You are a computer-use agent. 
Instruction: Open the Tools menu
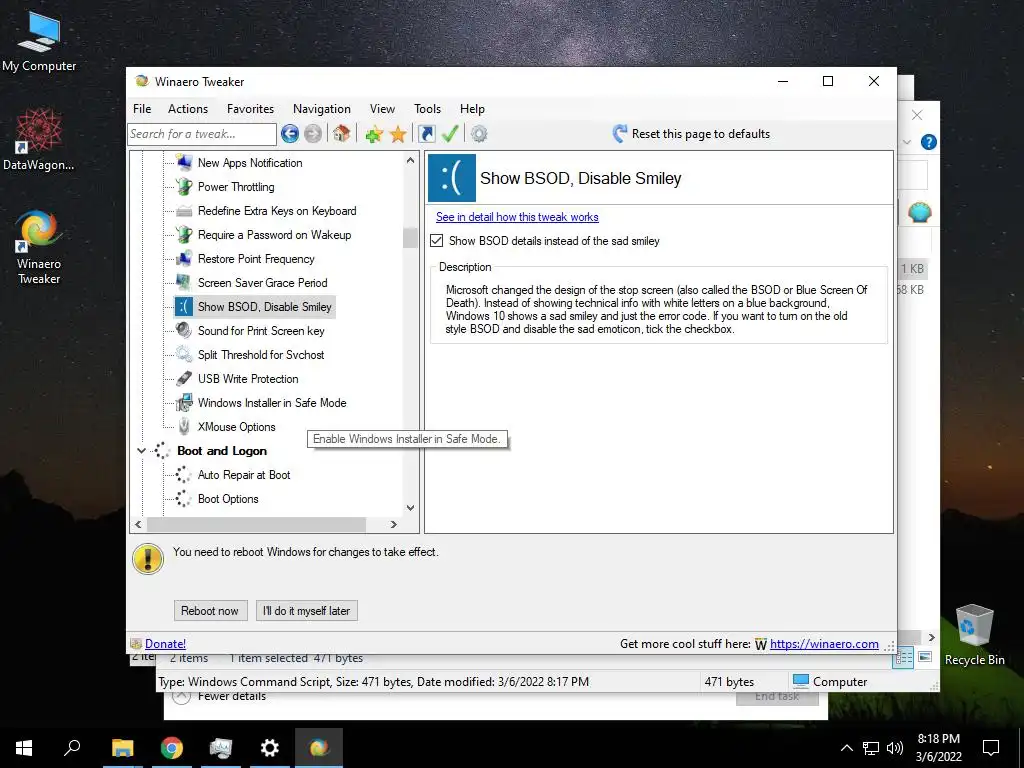click(427, 109)
